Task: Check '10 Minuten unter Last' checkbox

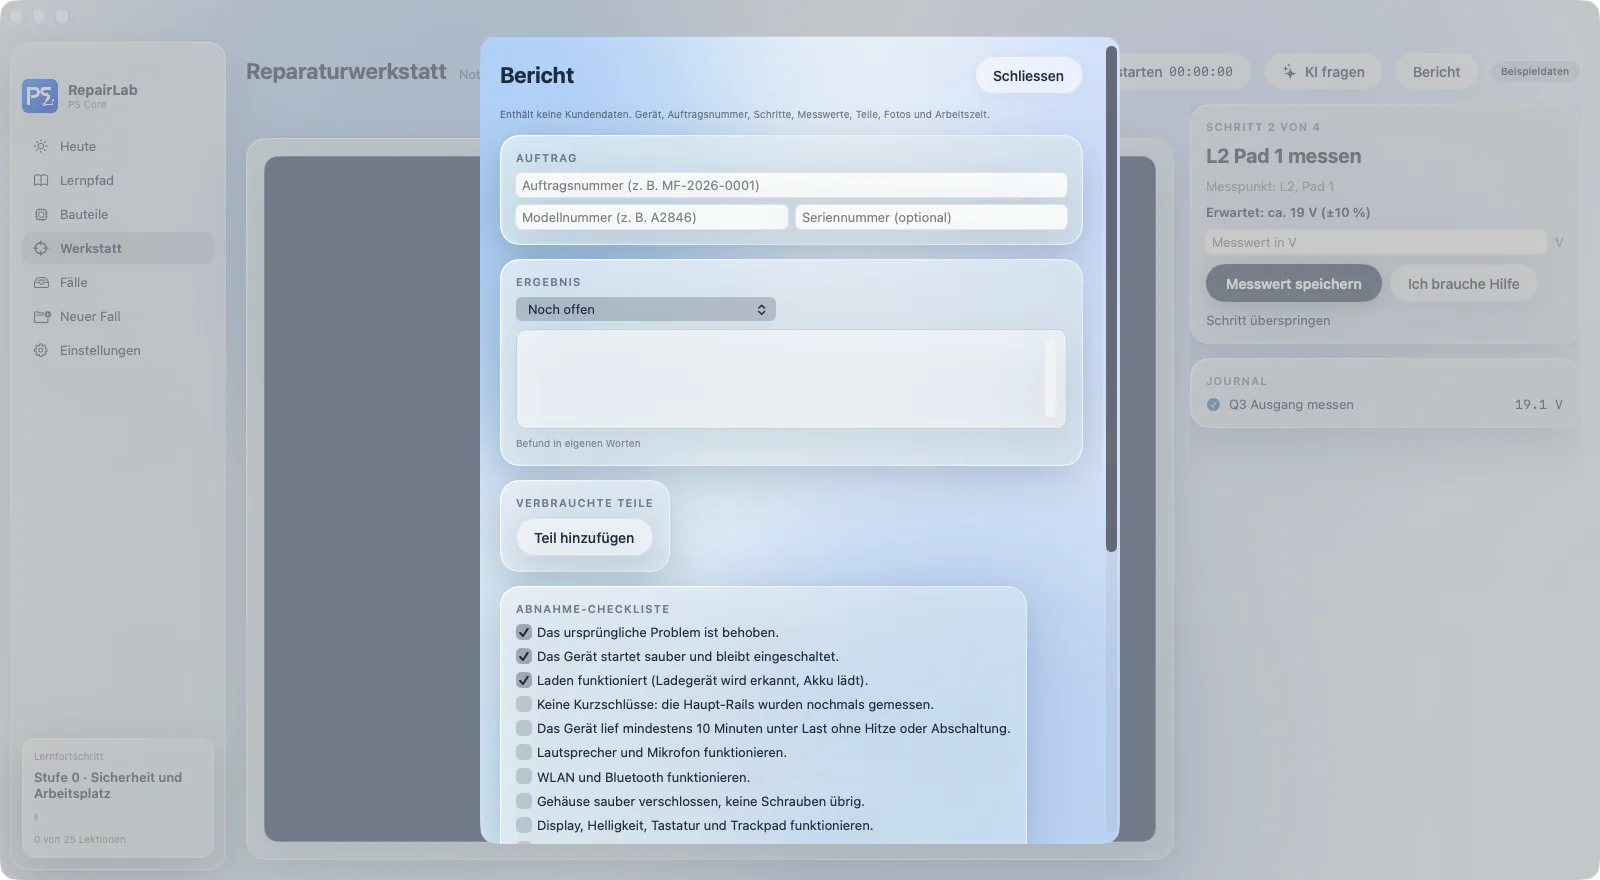Action: pos(524,728)
